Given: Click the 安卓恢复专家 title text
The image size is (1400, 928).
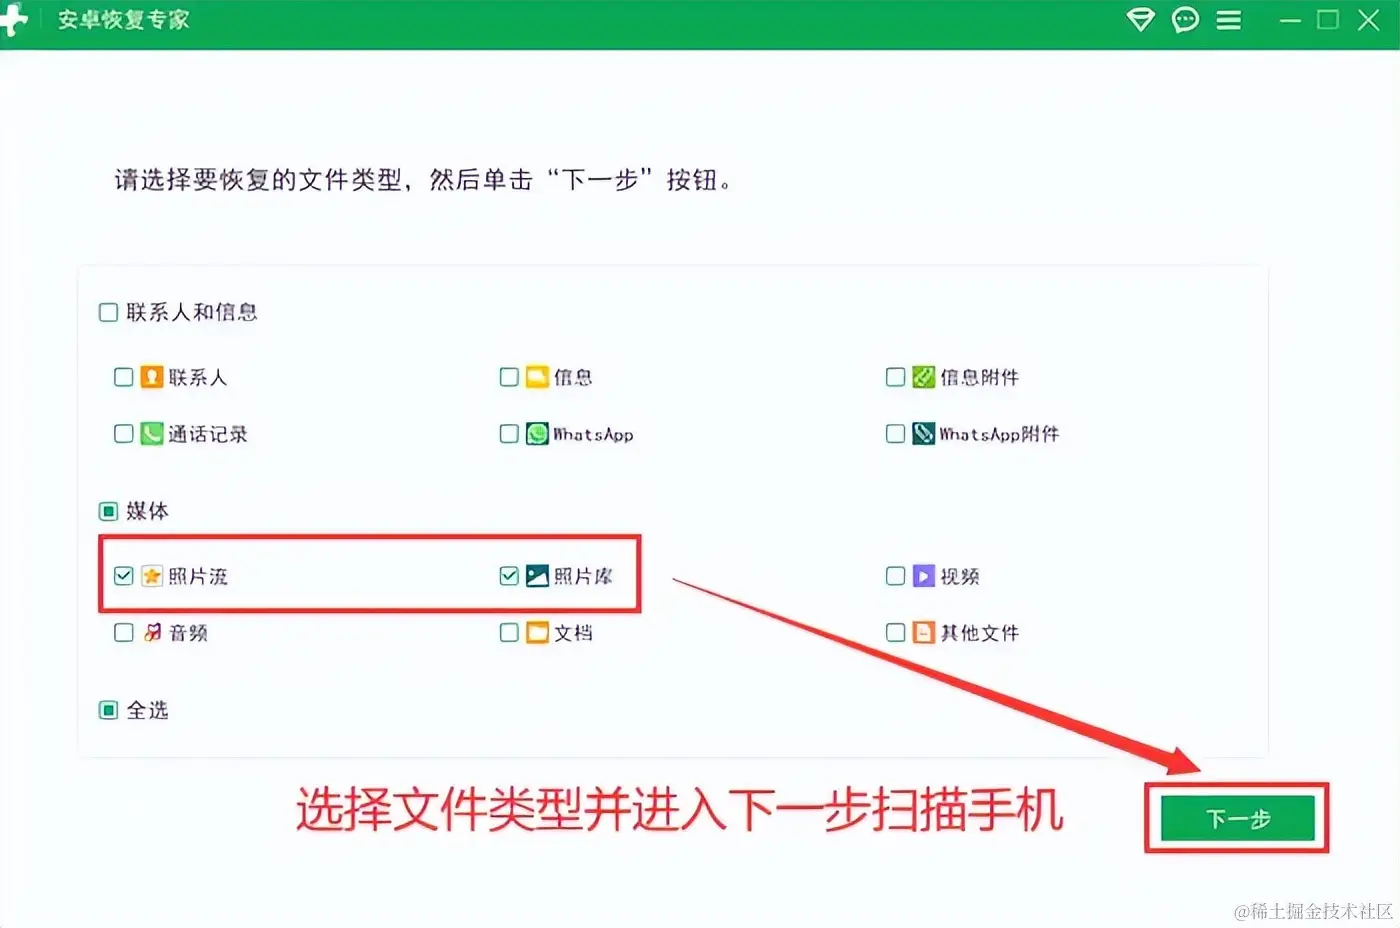Looking at the screenshot, I should [123, 20].
